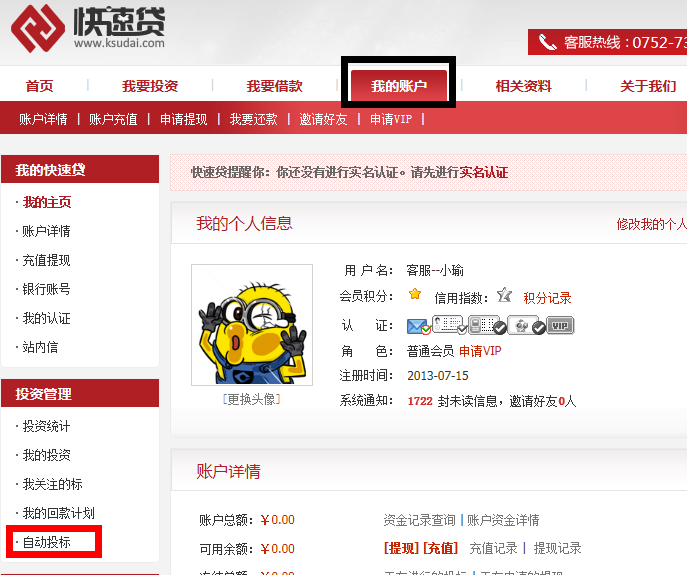Open 我要还款 in the red submenu
The height and width of the screenshot is (575, 687).
(253, 119)
